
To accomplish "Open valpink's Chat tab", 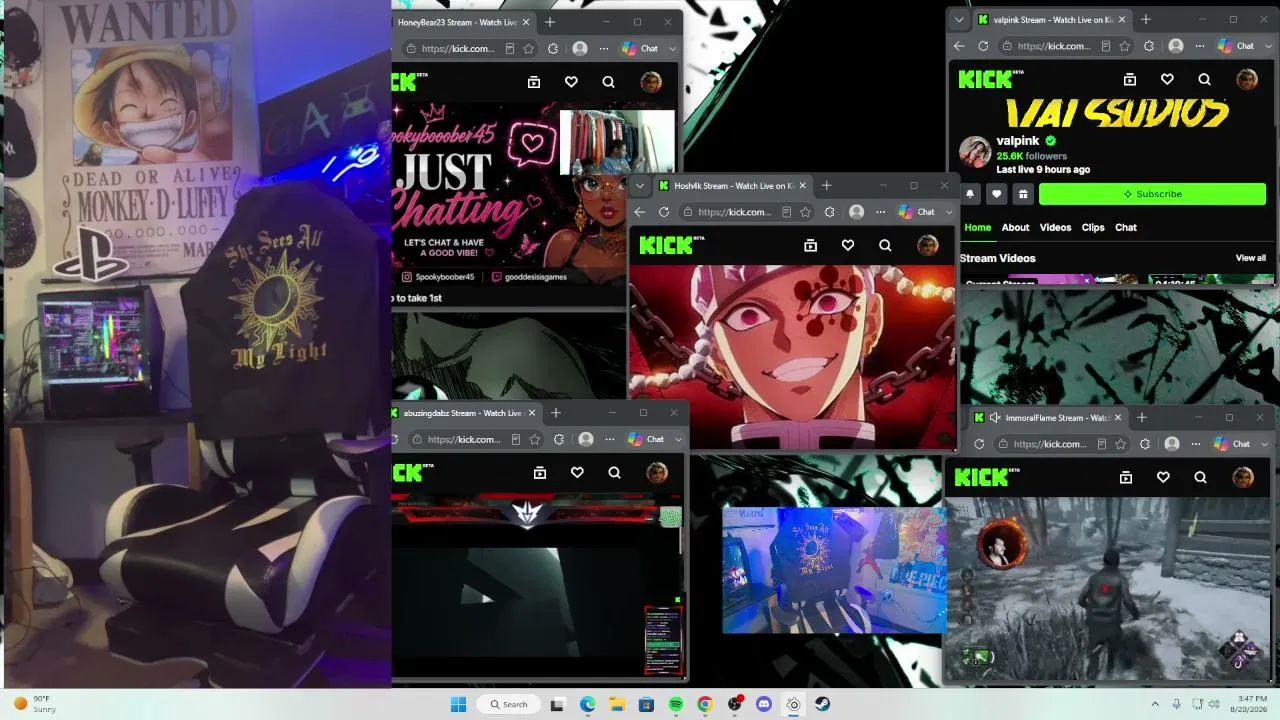I will click(x=1126, y=227).
